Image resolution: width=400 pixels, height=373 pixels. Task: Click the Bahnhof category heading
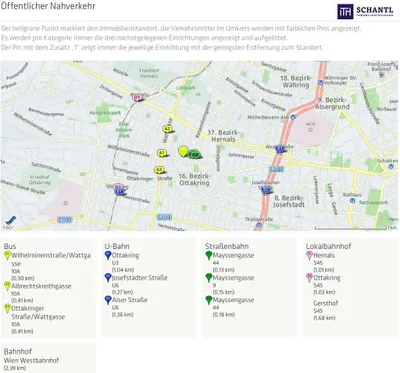coord(18,351)
